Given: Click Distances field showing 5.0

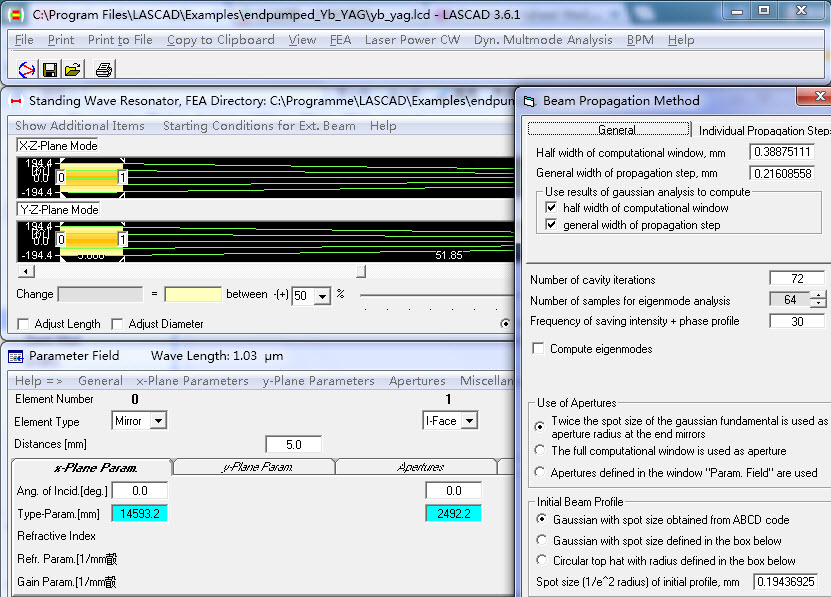Looking at the screenshot, I should pos(293,444).
